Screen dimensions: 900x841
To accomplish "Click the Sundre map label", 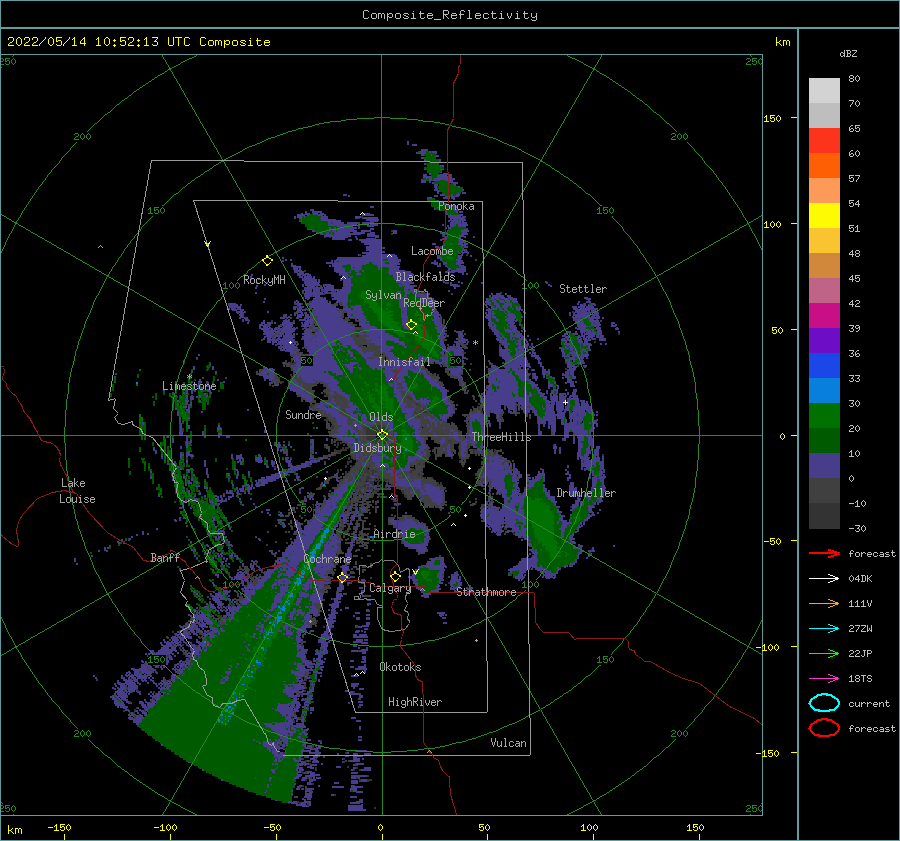I will click(x=304, y=414).
